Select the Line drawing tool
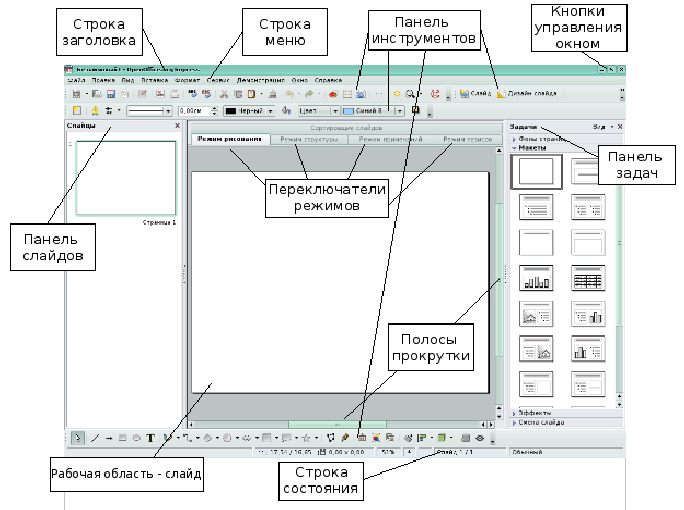The image size is (684, 510). click(x=95, y=438)
